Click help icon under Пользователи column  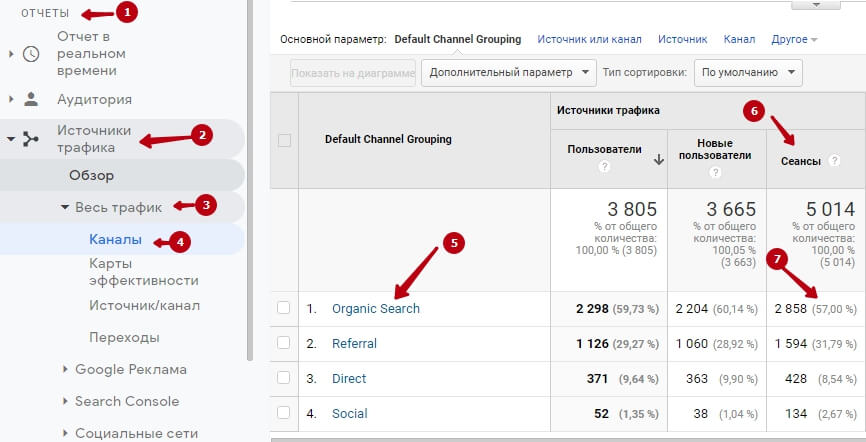604,166
